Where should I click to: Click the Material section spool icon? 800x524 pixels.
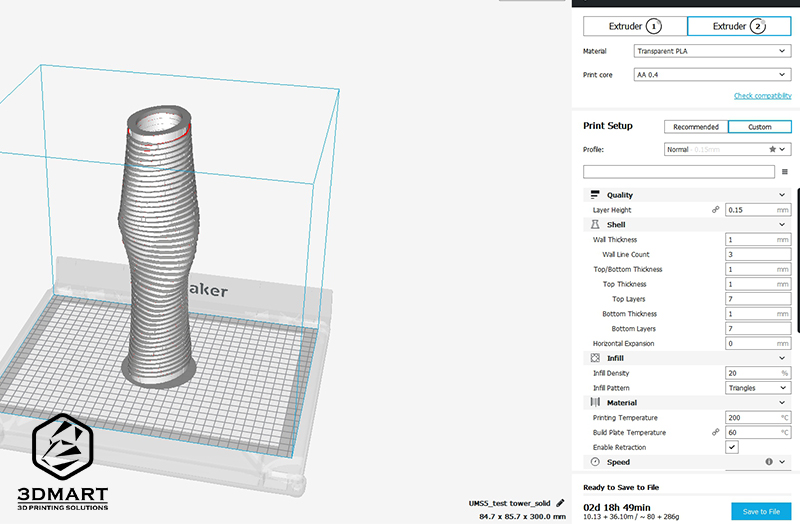[x=595, y=402]
